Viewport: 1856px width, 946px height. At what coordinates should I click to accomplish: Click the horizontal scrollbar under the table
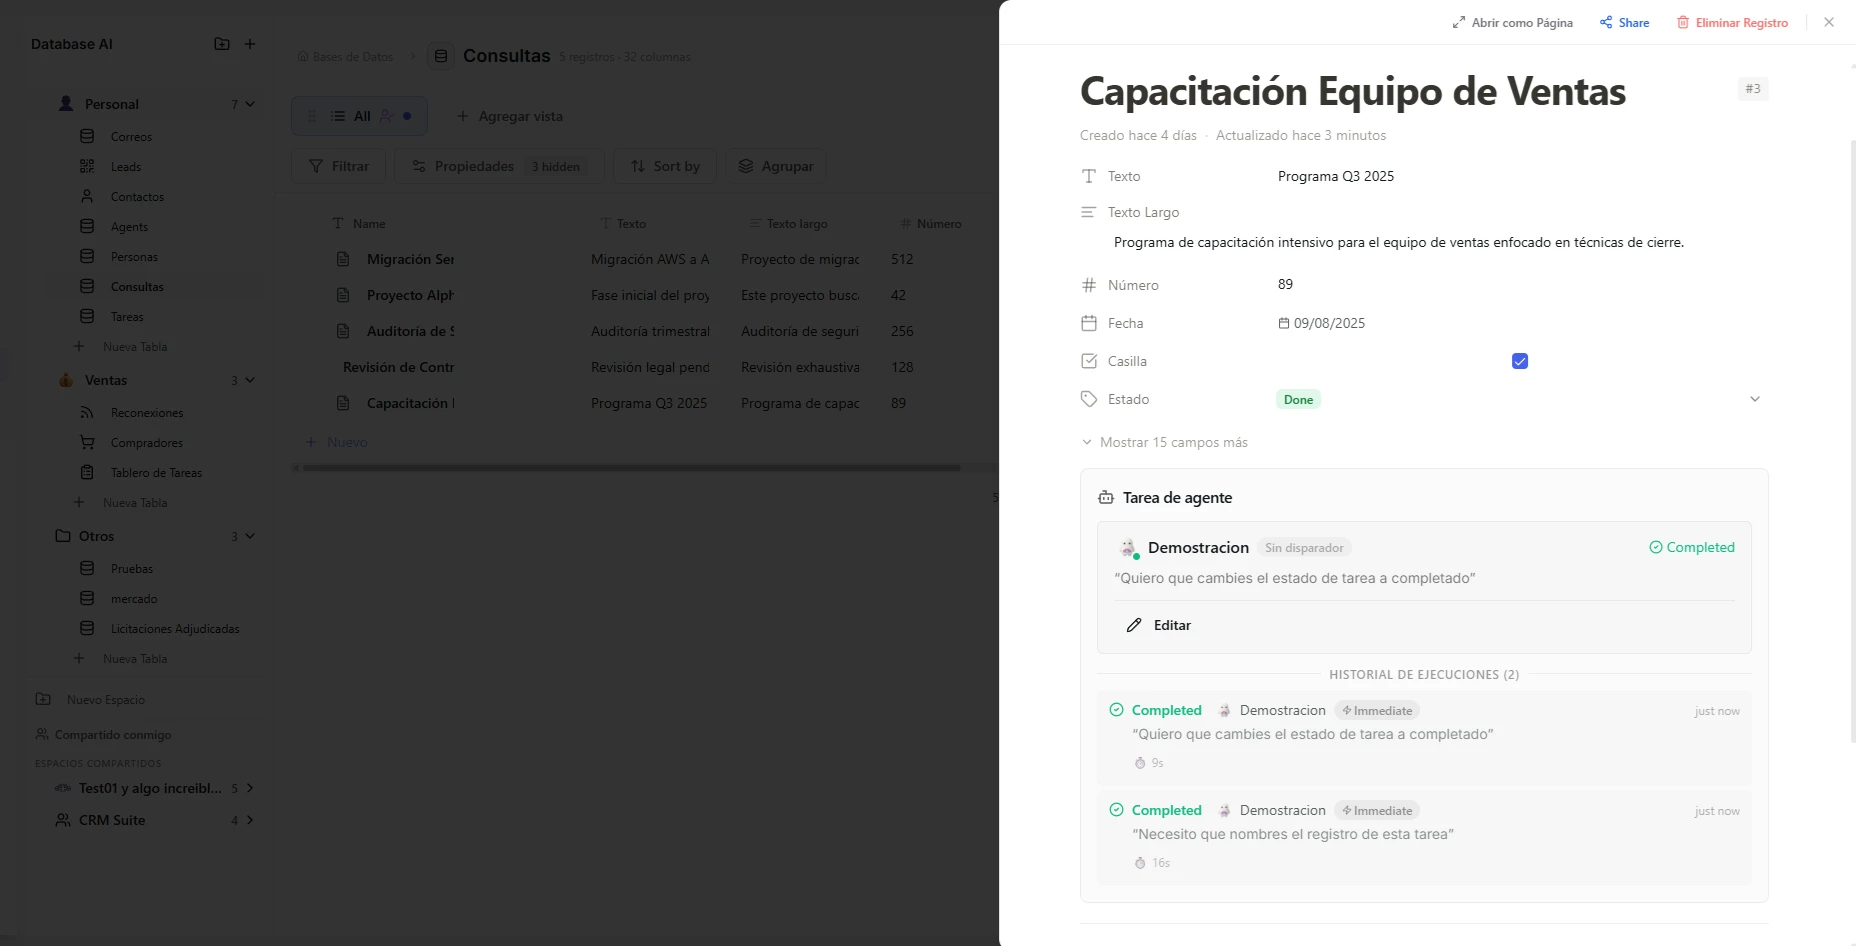click(x=631, y=467)
